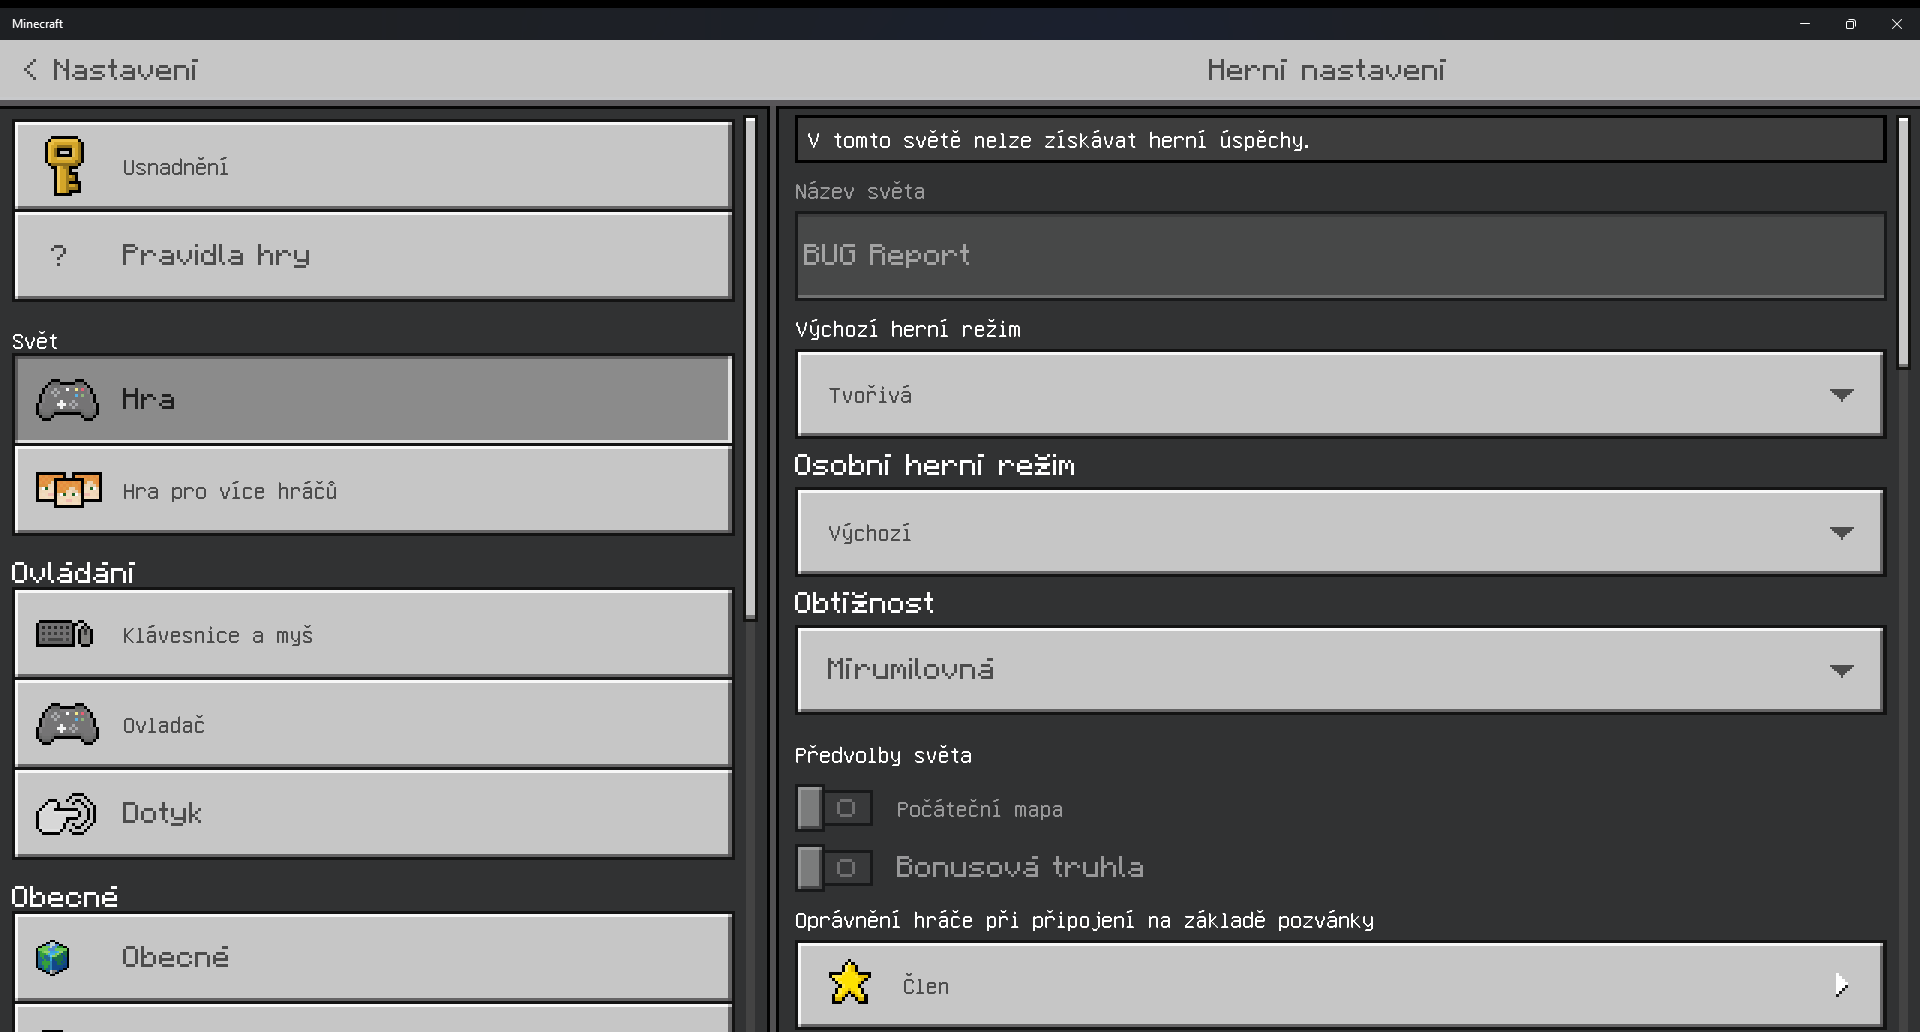Go to the Ovladač settings

click(x=373, y=724)
